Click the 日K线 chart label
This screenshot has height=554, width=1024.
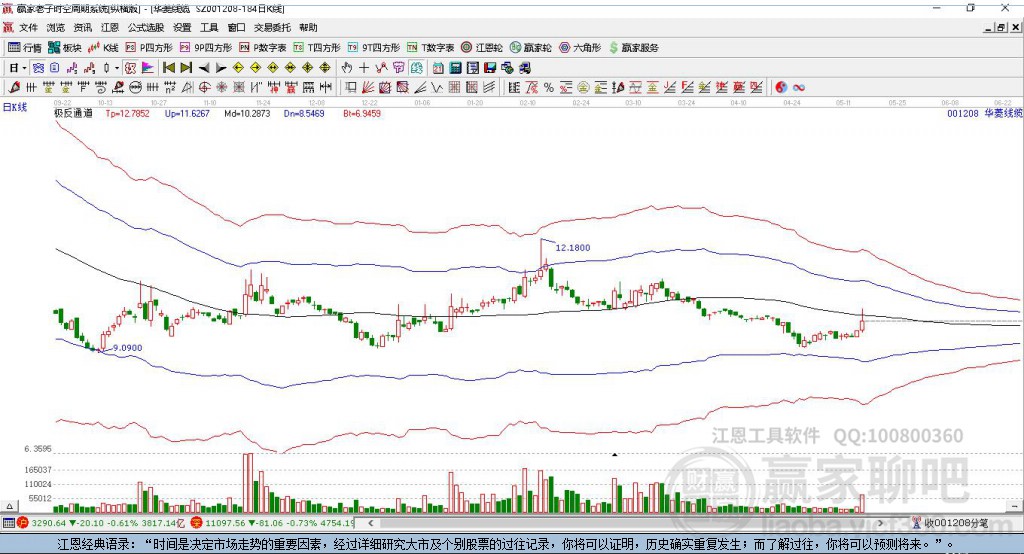point(15,107)
